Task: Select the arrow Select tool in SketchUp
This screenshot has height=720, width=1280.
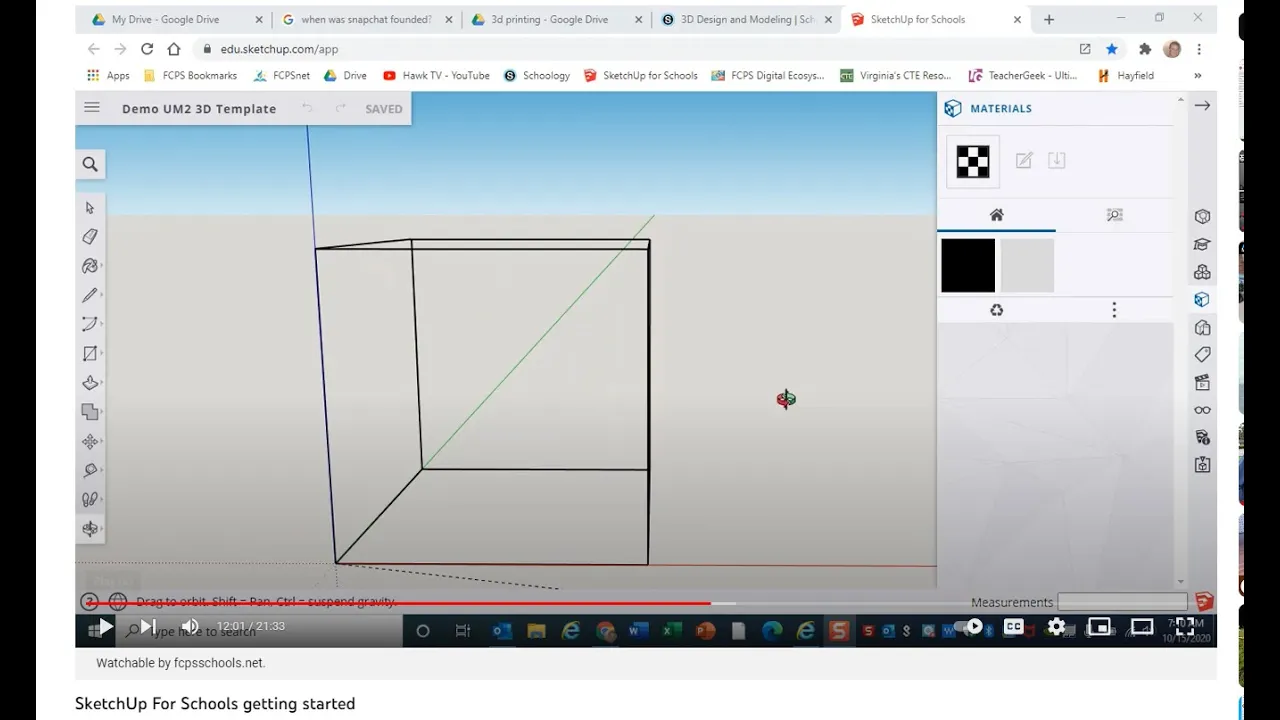Action: pos(90,208)
